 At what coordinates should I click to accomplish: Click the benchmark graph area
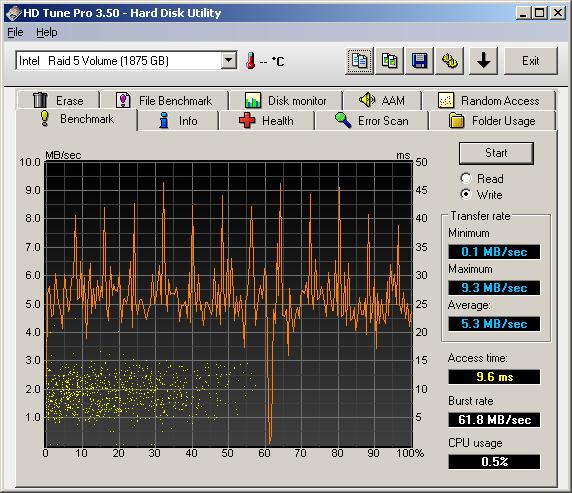[229, 304]
